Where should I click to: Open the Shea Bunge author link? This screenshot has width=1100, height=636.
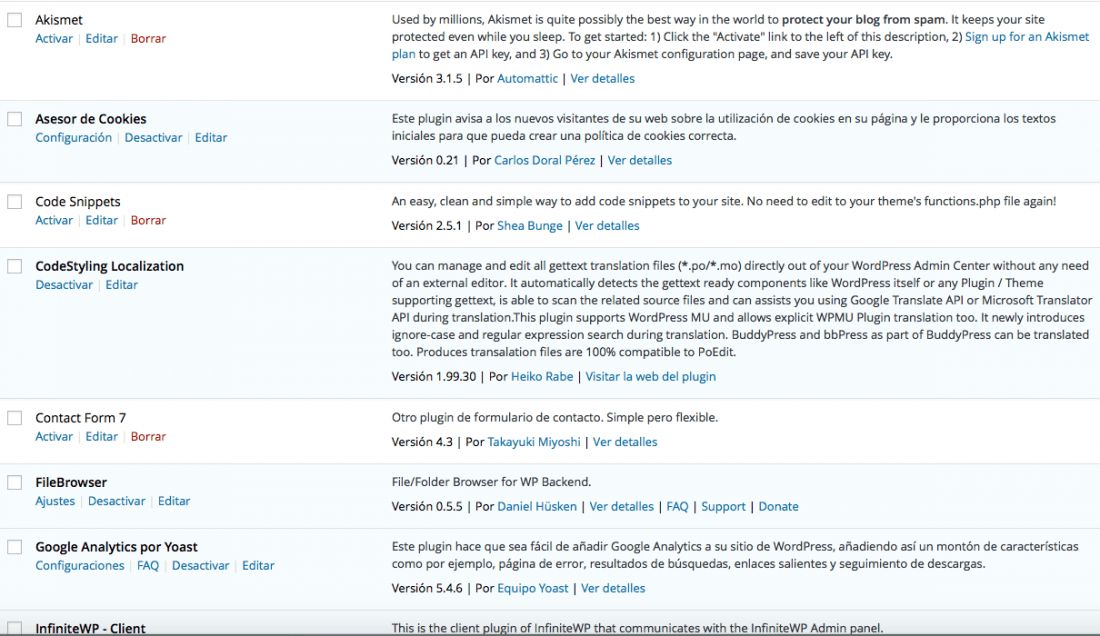click(x=530, y=226)
